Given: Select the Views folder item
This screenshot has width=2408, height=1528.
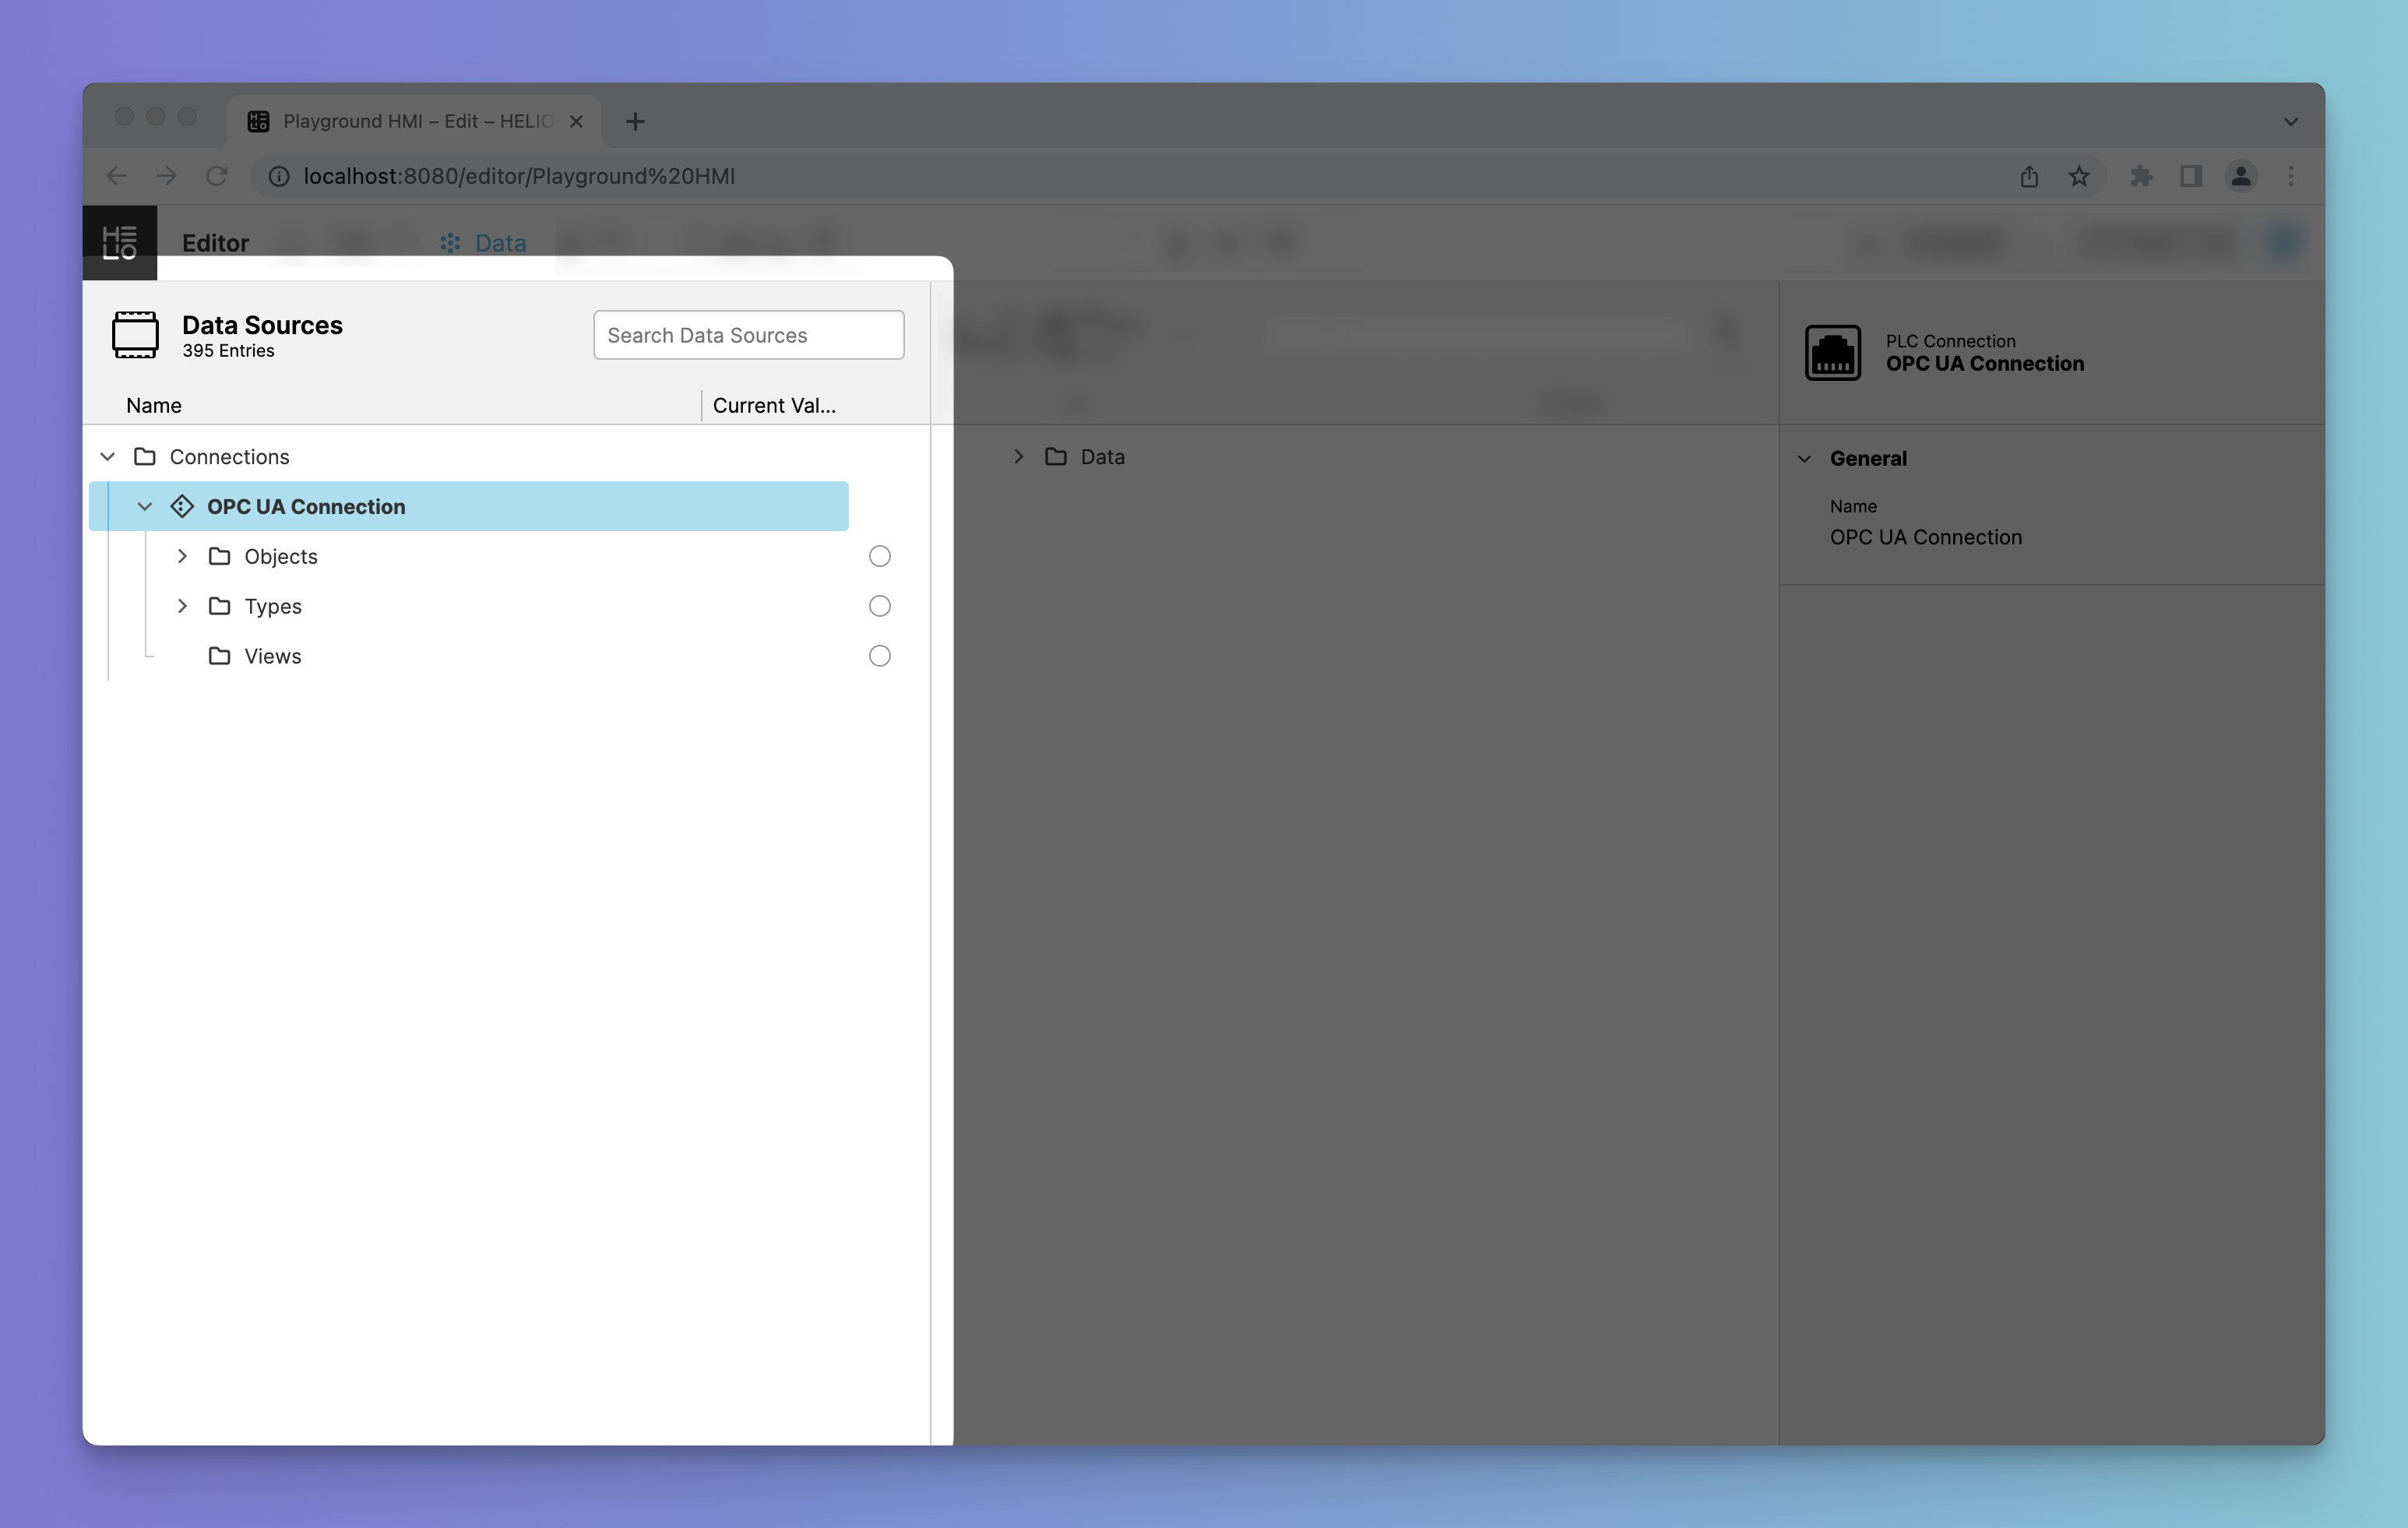Looking at the screenshot, I should point(272,656).
